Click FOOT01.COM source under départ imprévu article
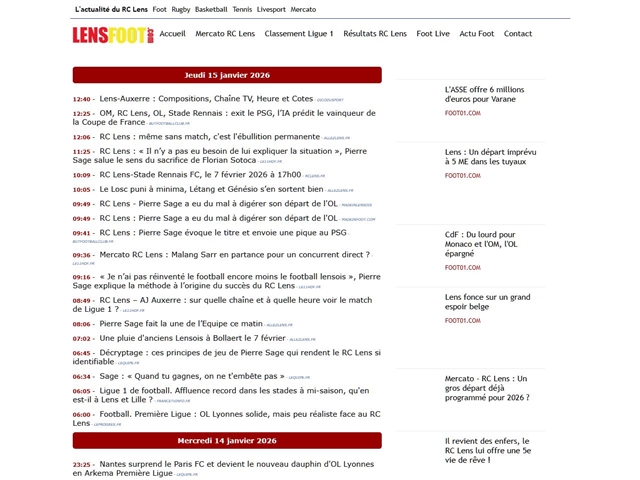 pos(463,176)
